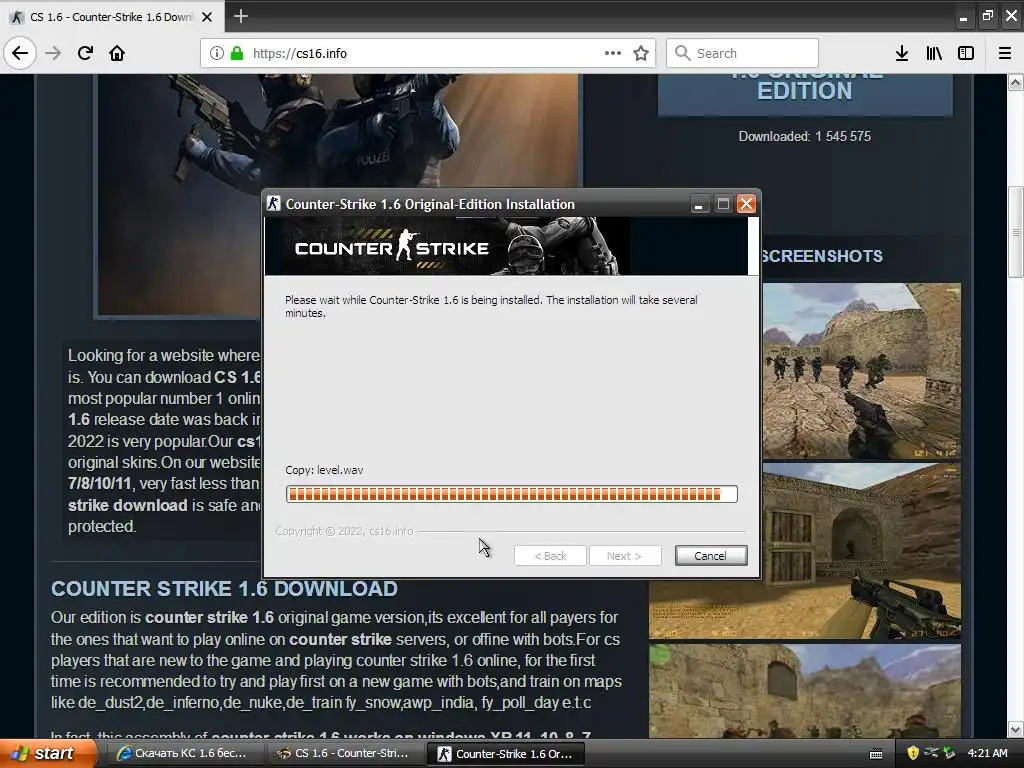Screen dimensions: 1024x768
Task: Click the disabled Next button in the installer
Action: pyautogui.click(x=624, y=556)
